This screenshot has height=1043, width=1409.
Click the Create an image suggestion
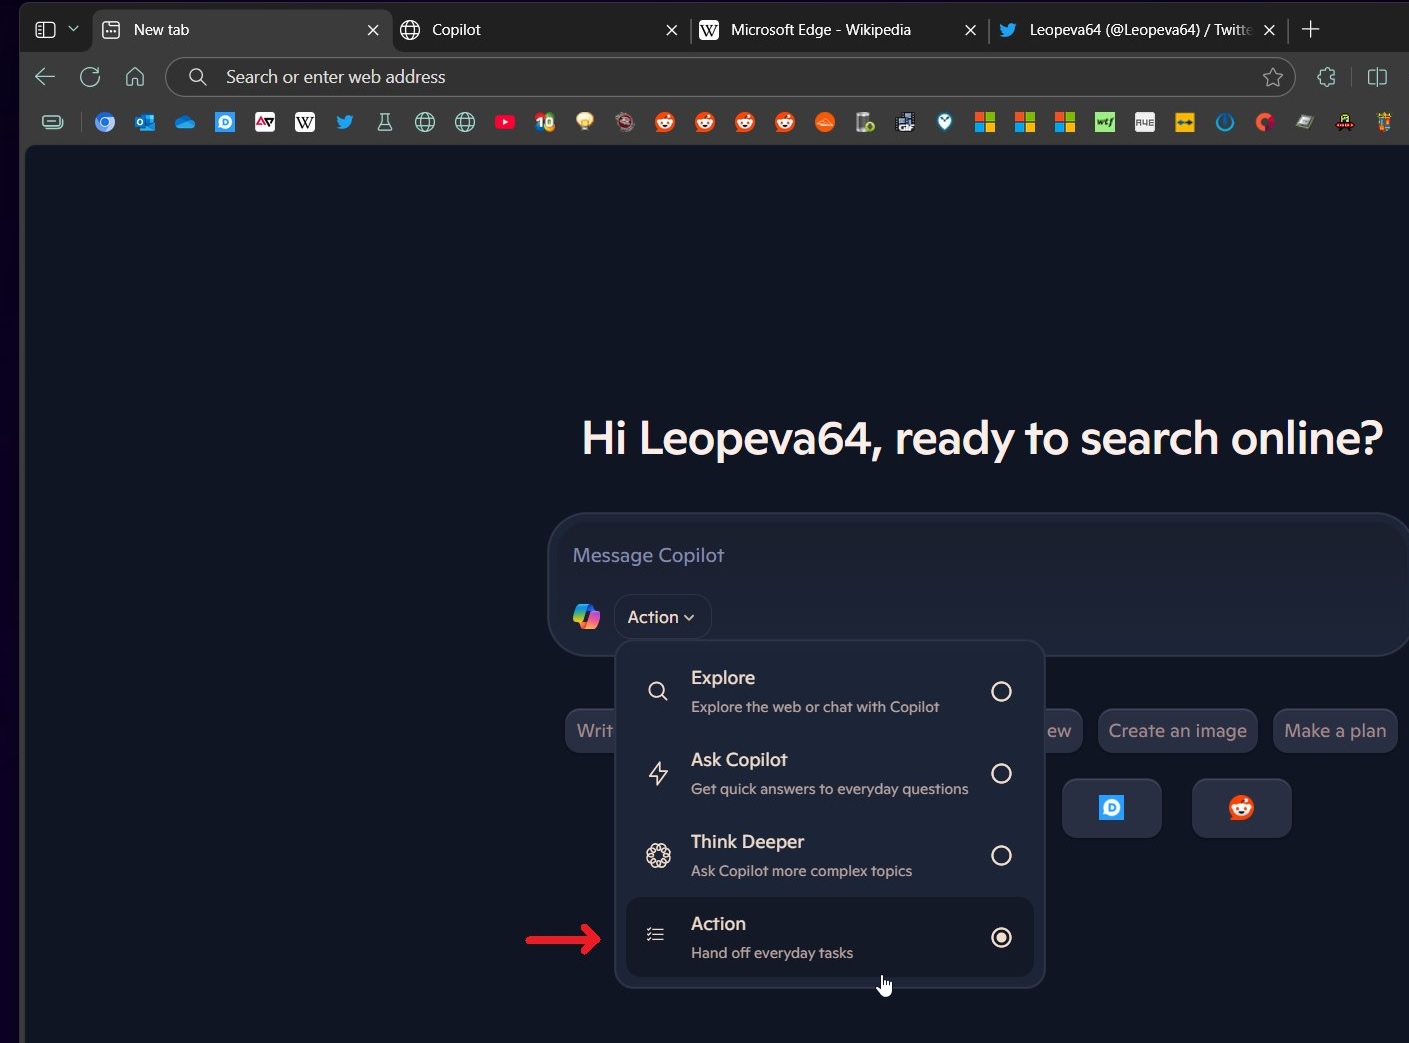pyautogui.click(x=1178, y=731)
